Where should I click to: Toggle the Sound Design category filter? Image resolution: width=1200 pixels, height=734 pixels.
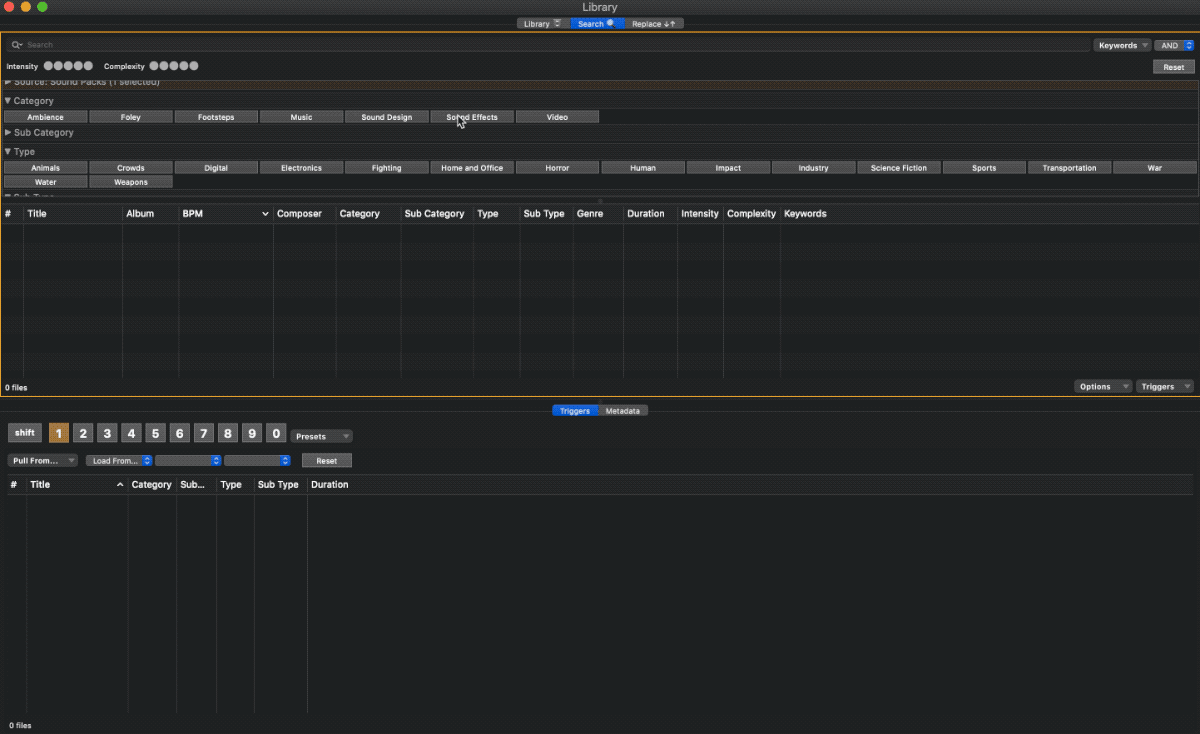click(x=386, y=117)
